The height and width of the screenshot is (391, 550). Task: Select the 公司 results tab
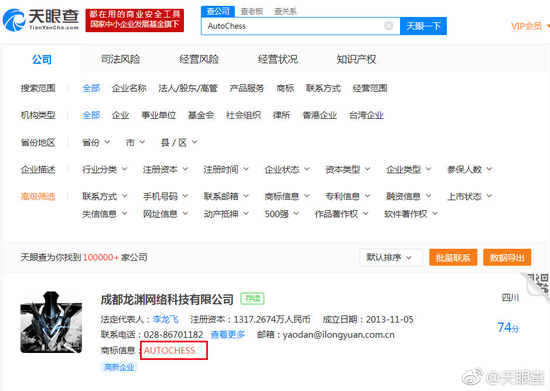41,59
